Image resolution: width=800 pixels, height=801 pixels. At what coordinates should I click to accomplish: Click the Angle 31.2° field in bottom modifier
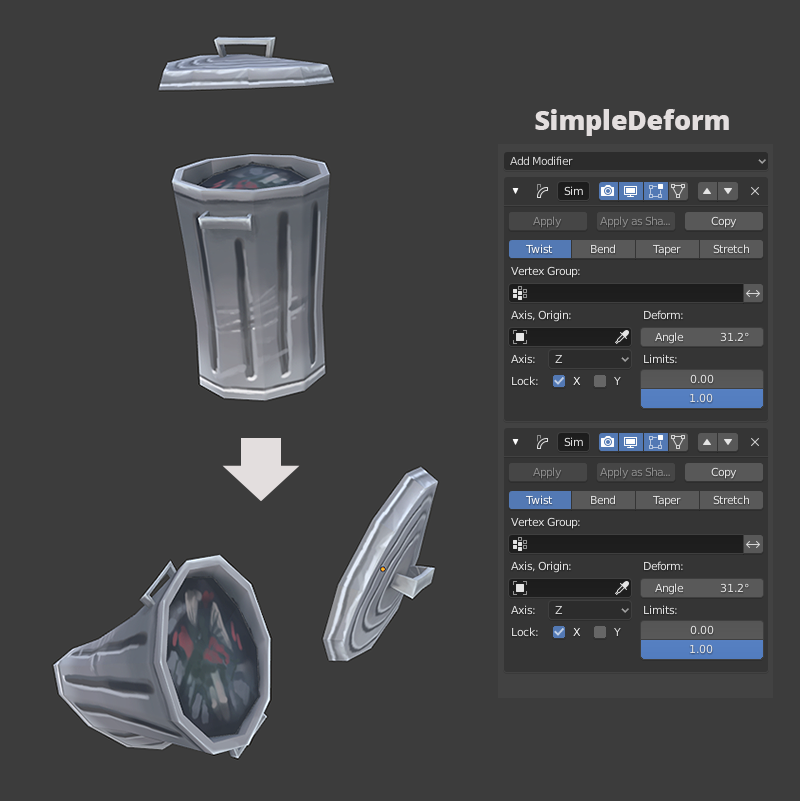coord(701,588)
